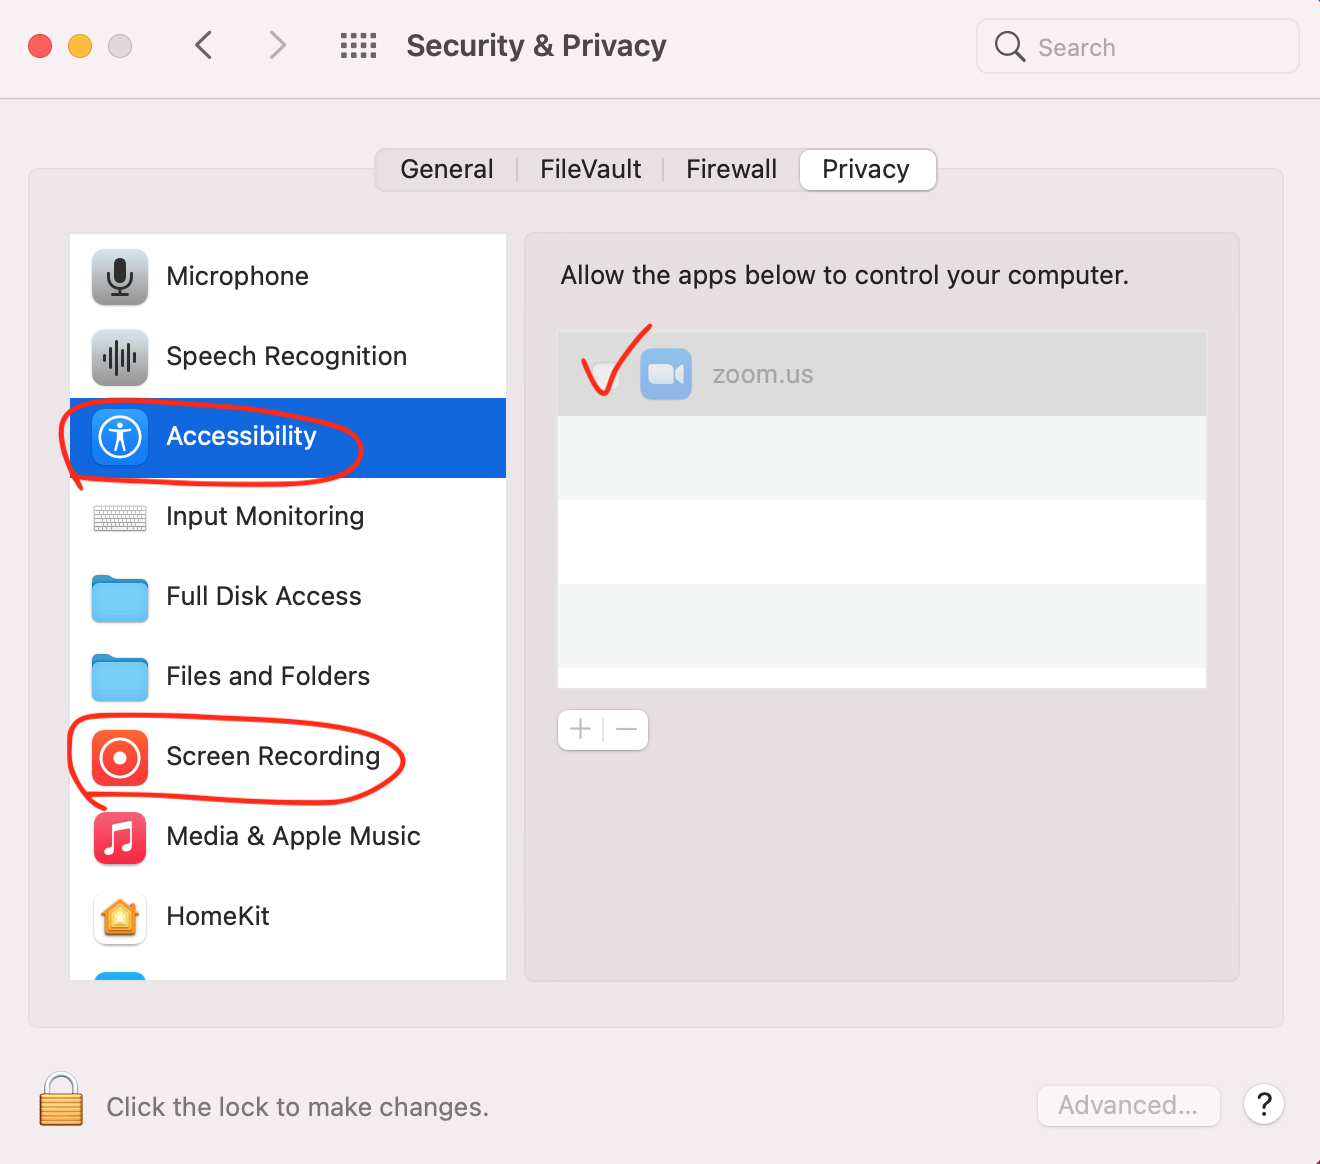Screen dimensions: 1320x1164
Task: Select the Input Monitoring keyboard icon
Action: [x=120, y=517]
